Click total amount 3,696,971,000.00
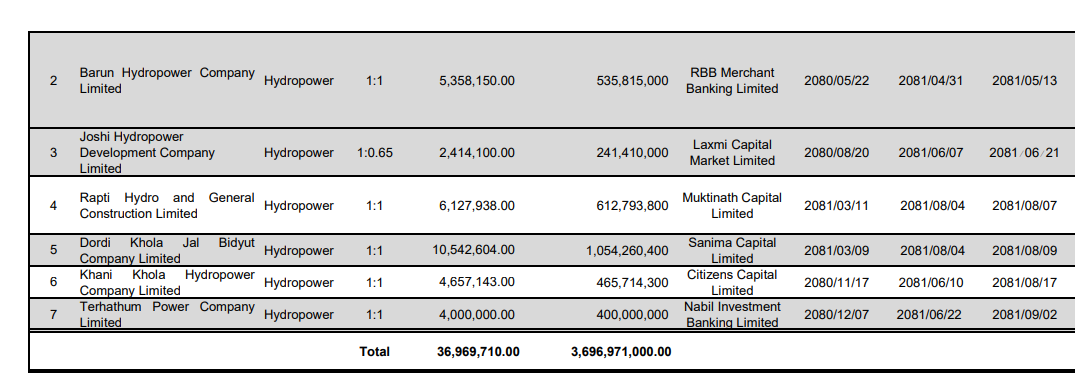 (x=621, y=351)
